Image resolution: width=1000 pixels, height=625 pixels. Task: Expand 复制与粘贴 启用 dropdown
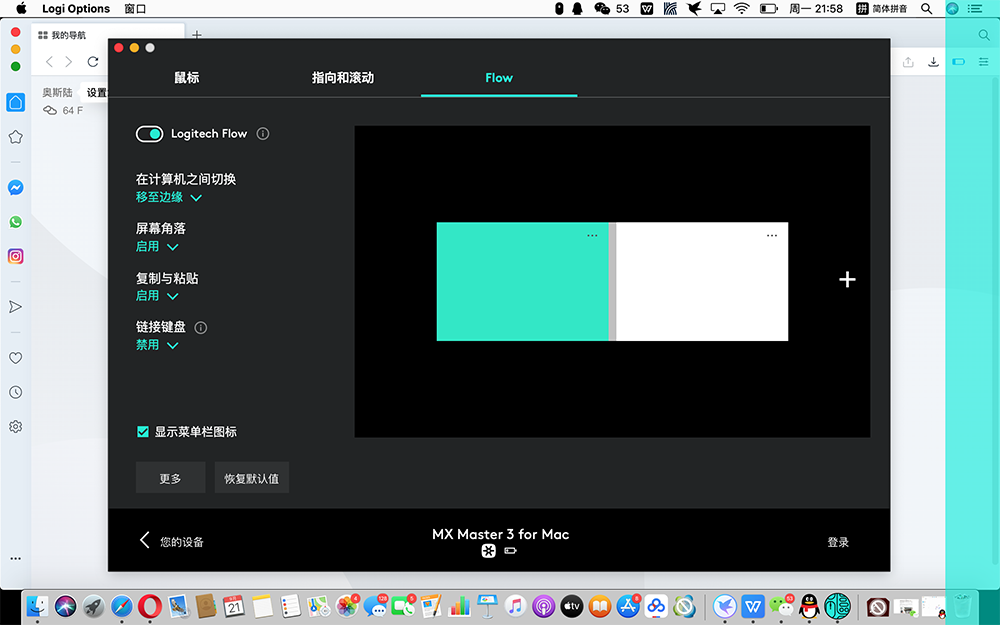(157, 296)
